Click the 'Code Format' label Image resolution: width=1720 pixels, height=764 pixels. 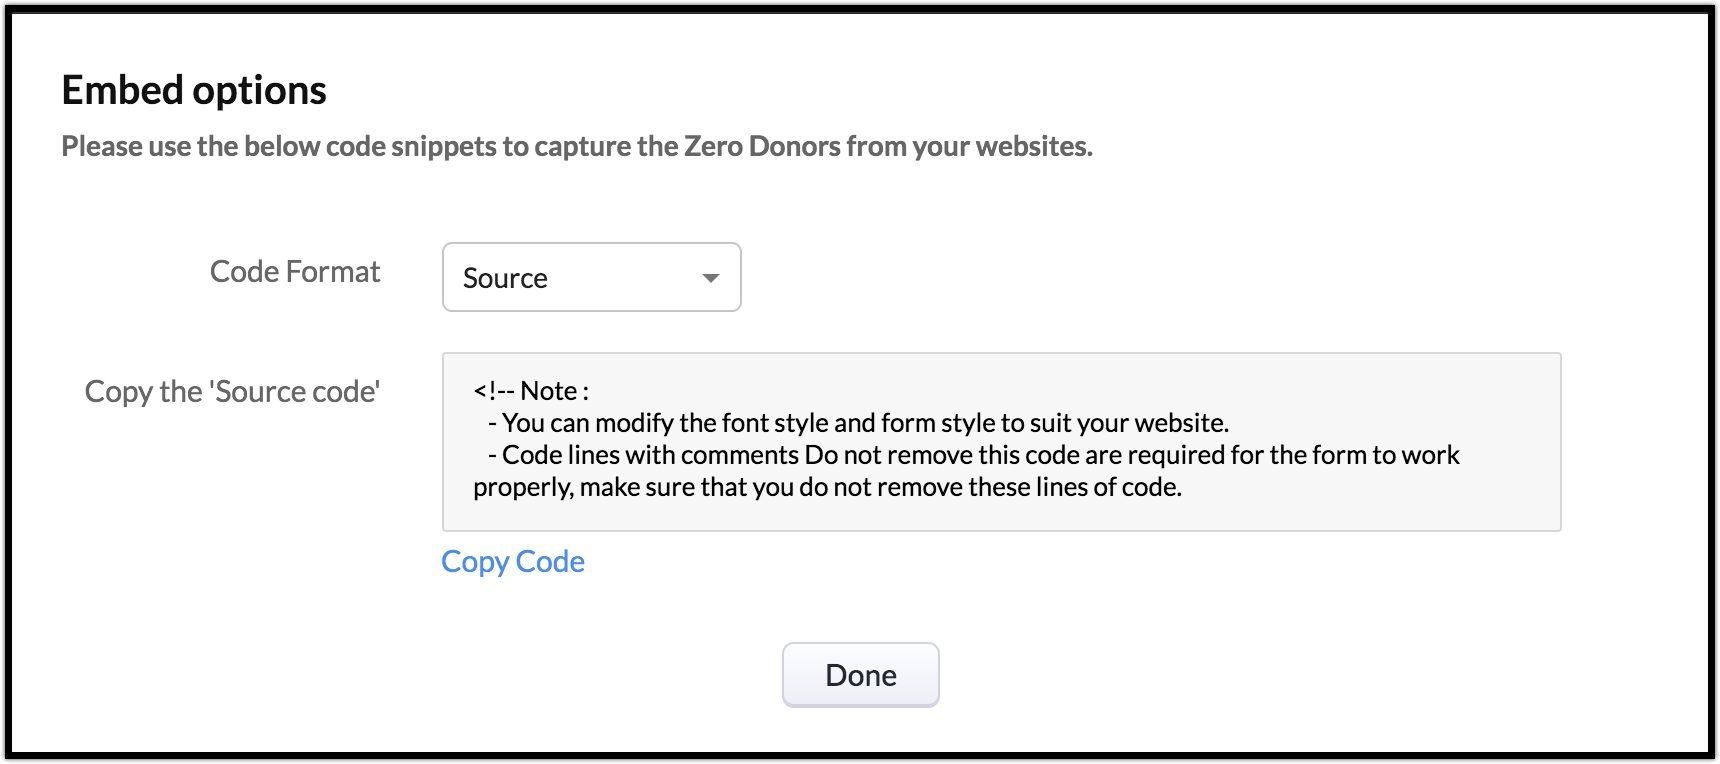[295, 272]
